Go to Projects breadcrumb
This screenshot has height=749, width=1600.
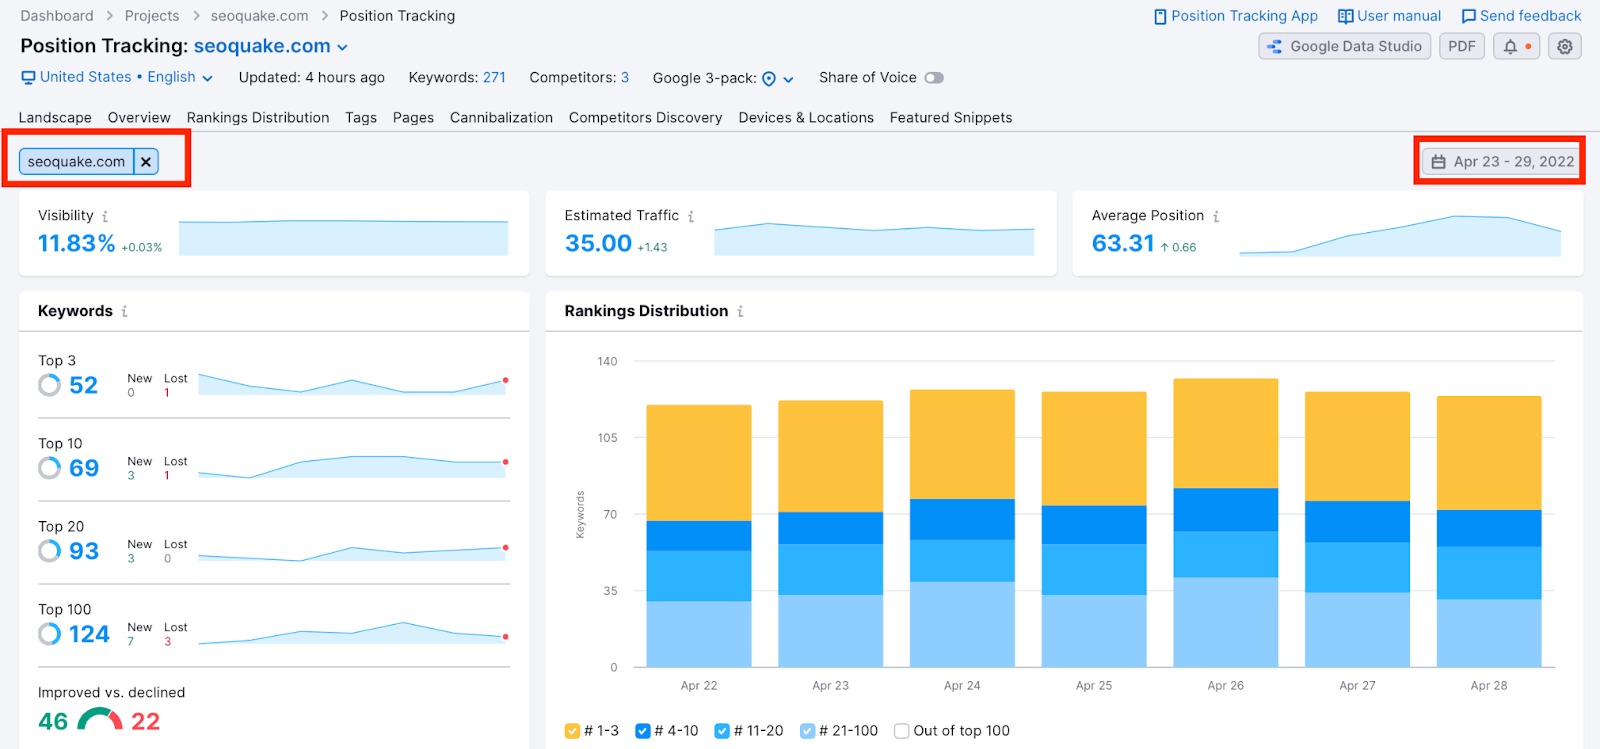point(152,16)
